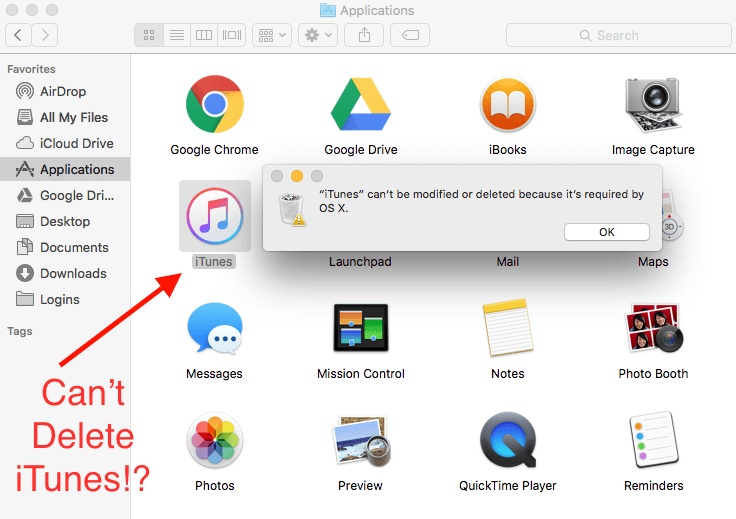Switch to icon view
Viewport: 736px width, 519px height.
pyautogui.click(x=149, y=35)
